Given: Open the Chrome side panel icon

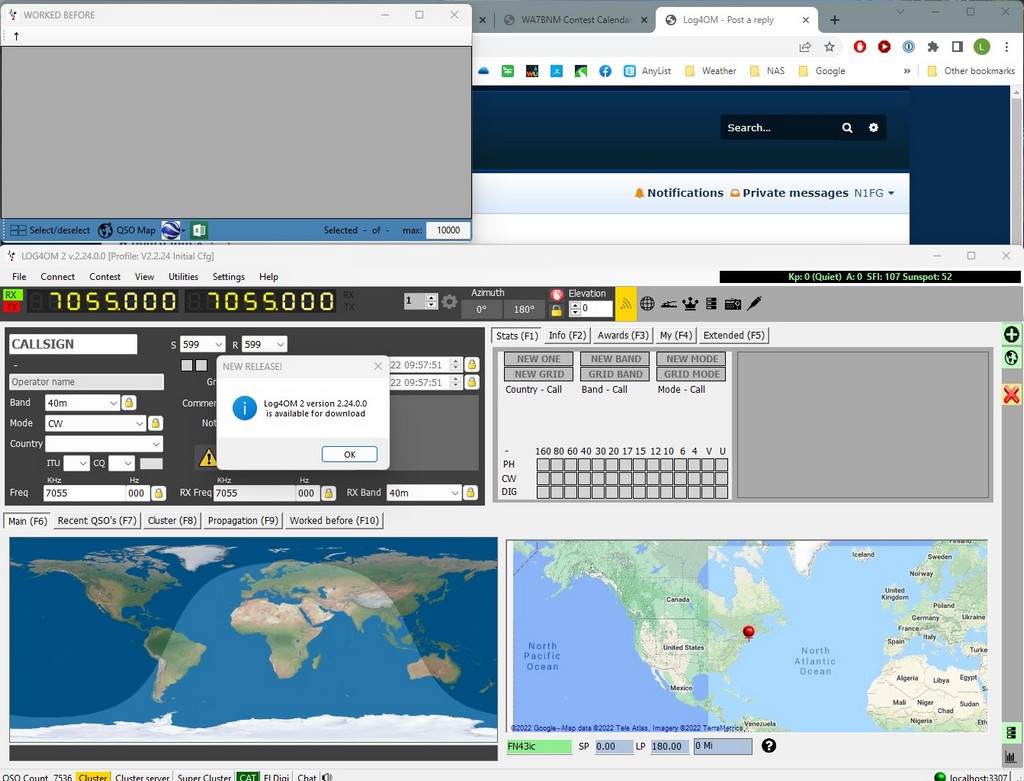Looking at the screenshot, I should coord(957,47).
